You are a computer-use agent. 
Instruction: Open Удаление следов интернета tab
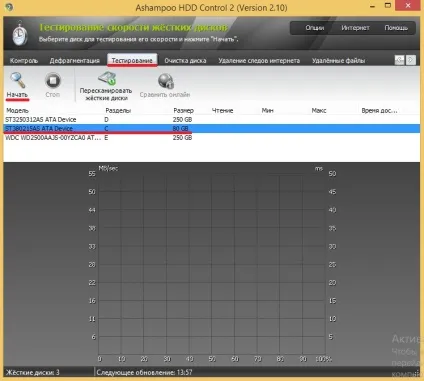[259, 60]
